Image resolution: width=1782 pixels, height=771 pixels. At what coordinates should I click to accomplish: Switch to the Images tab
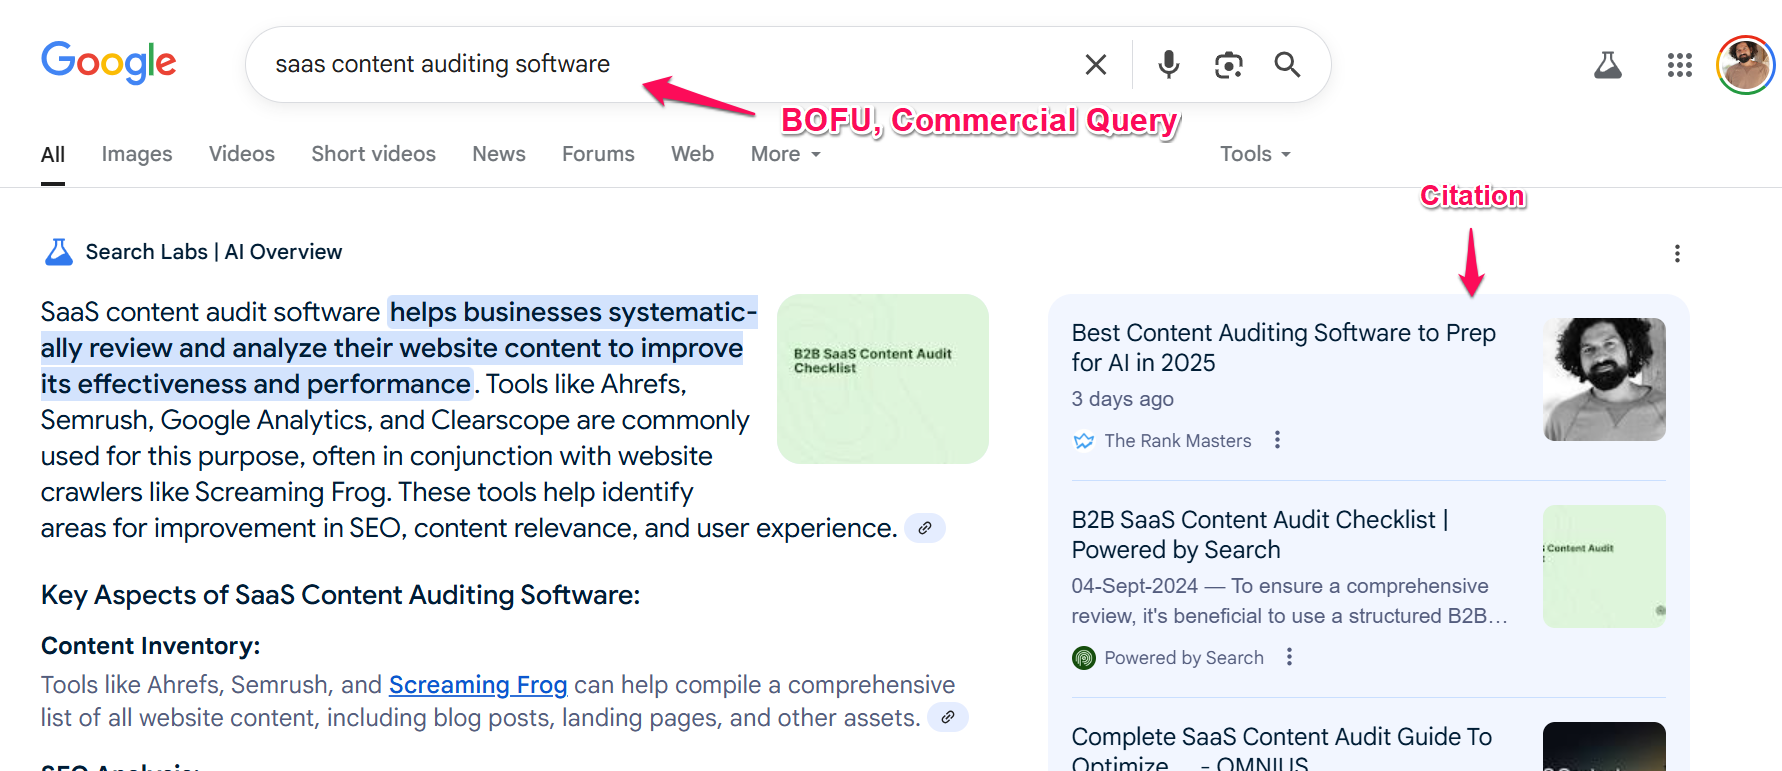click(x=137, y=154)
